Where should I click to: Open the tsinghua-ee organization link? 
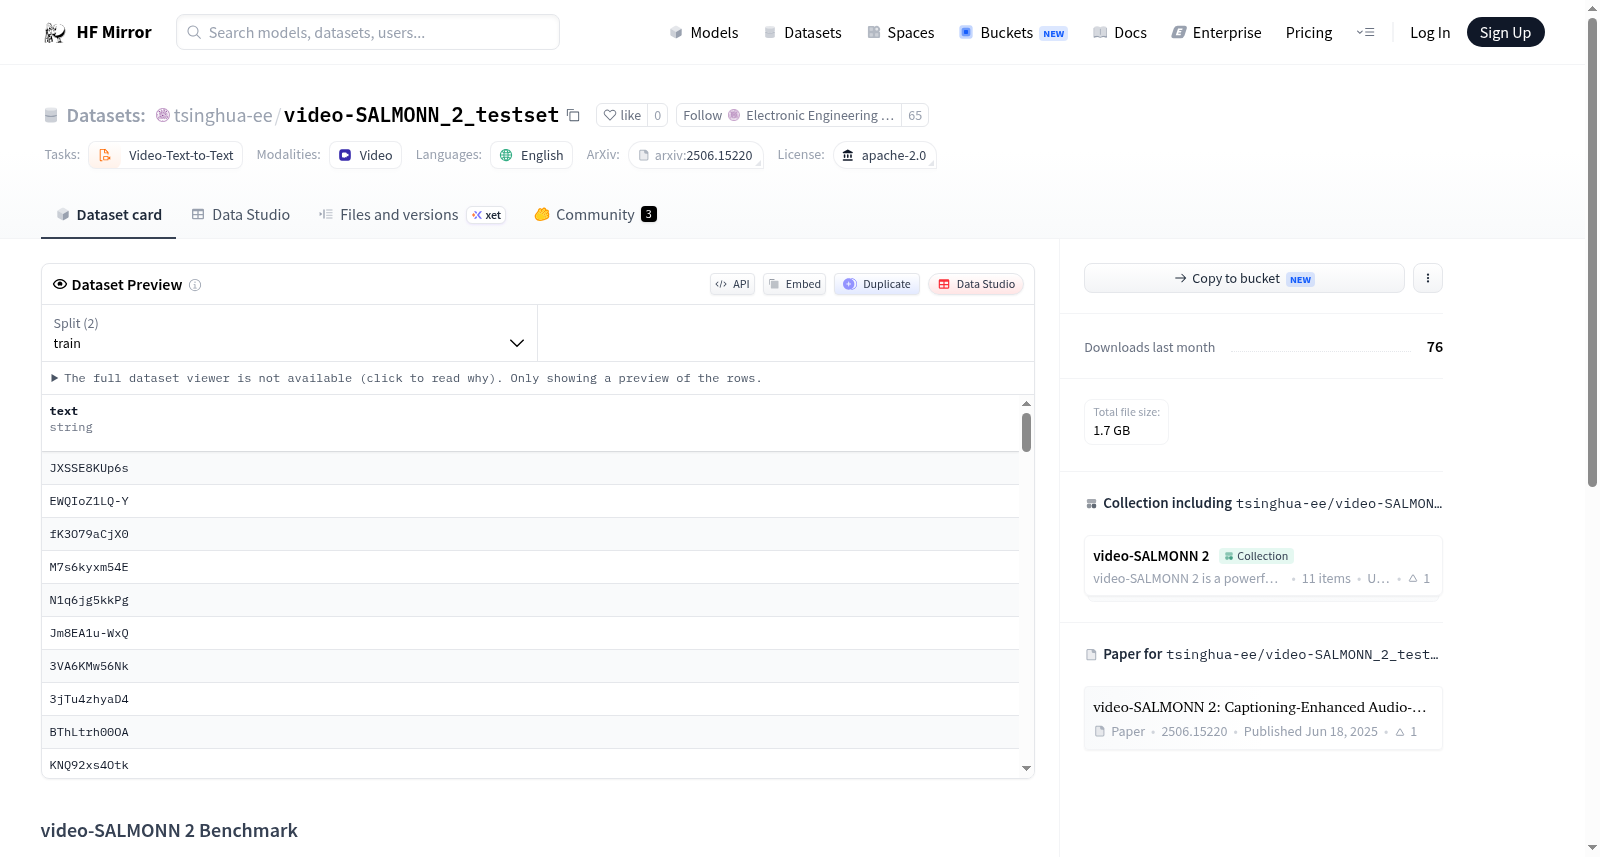[223, 115]
